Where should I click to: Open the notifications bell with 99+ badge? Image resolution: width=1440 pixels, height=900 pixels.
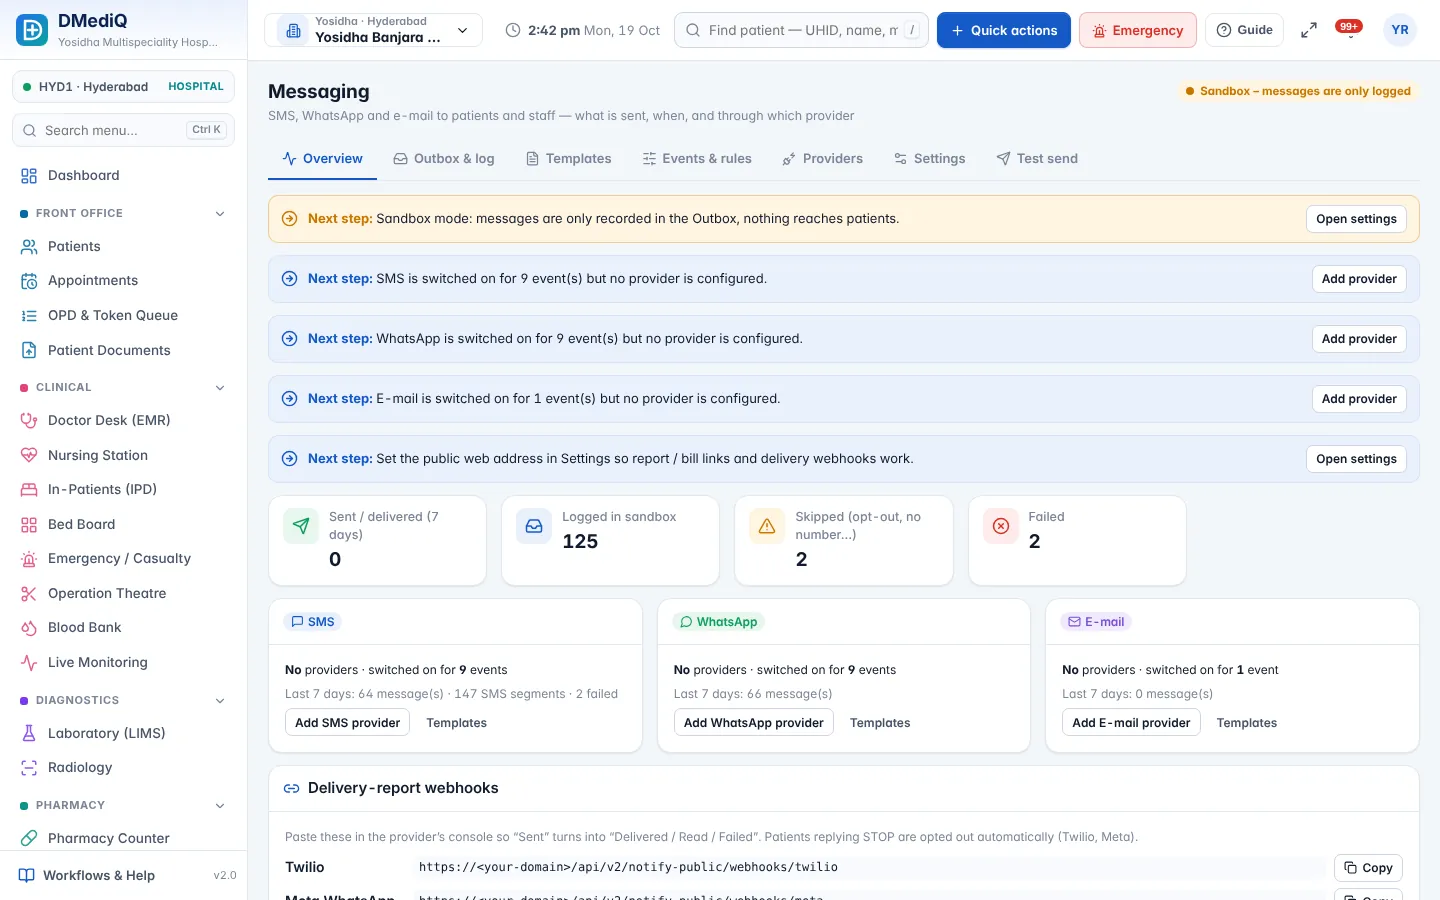1349,30
